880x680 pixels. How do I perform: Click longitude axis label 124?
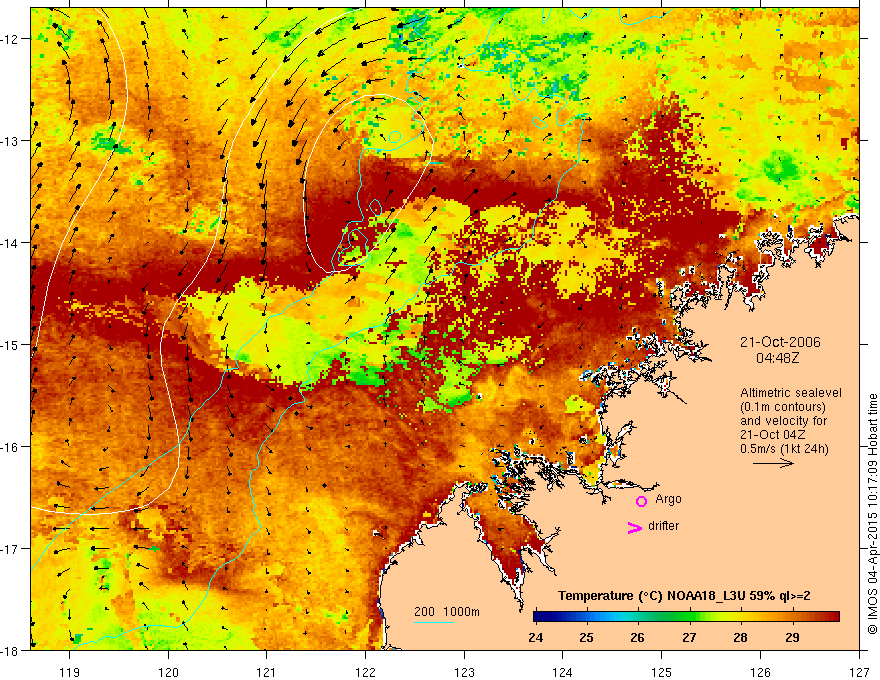(x=563, y=673)
